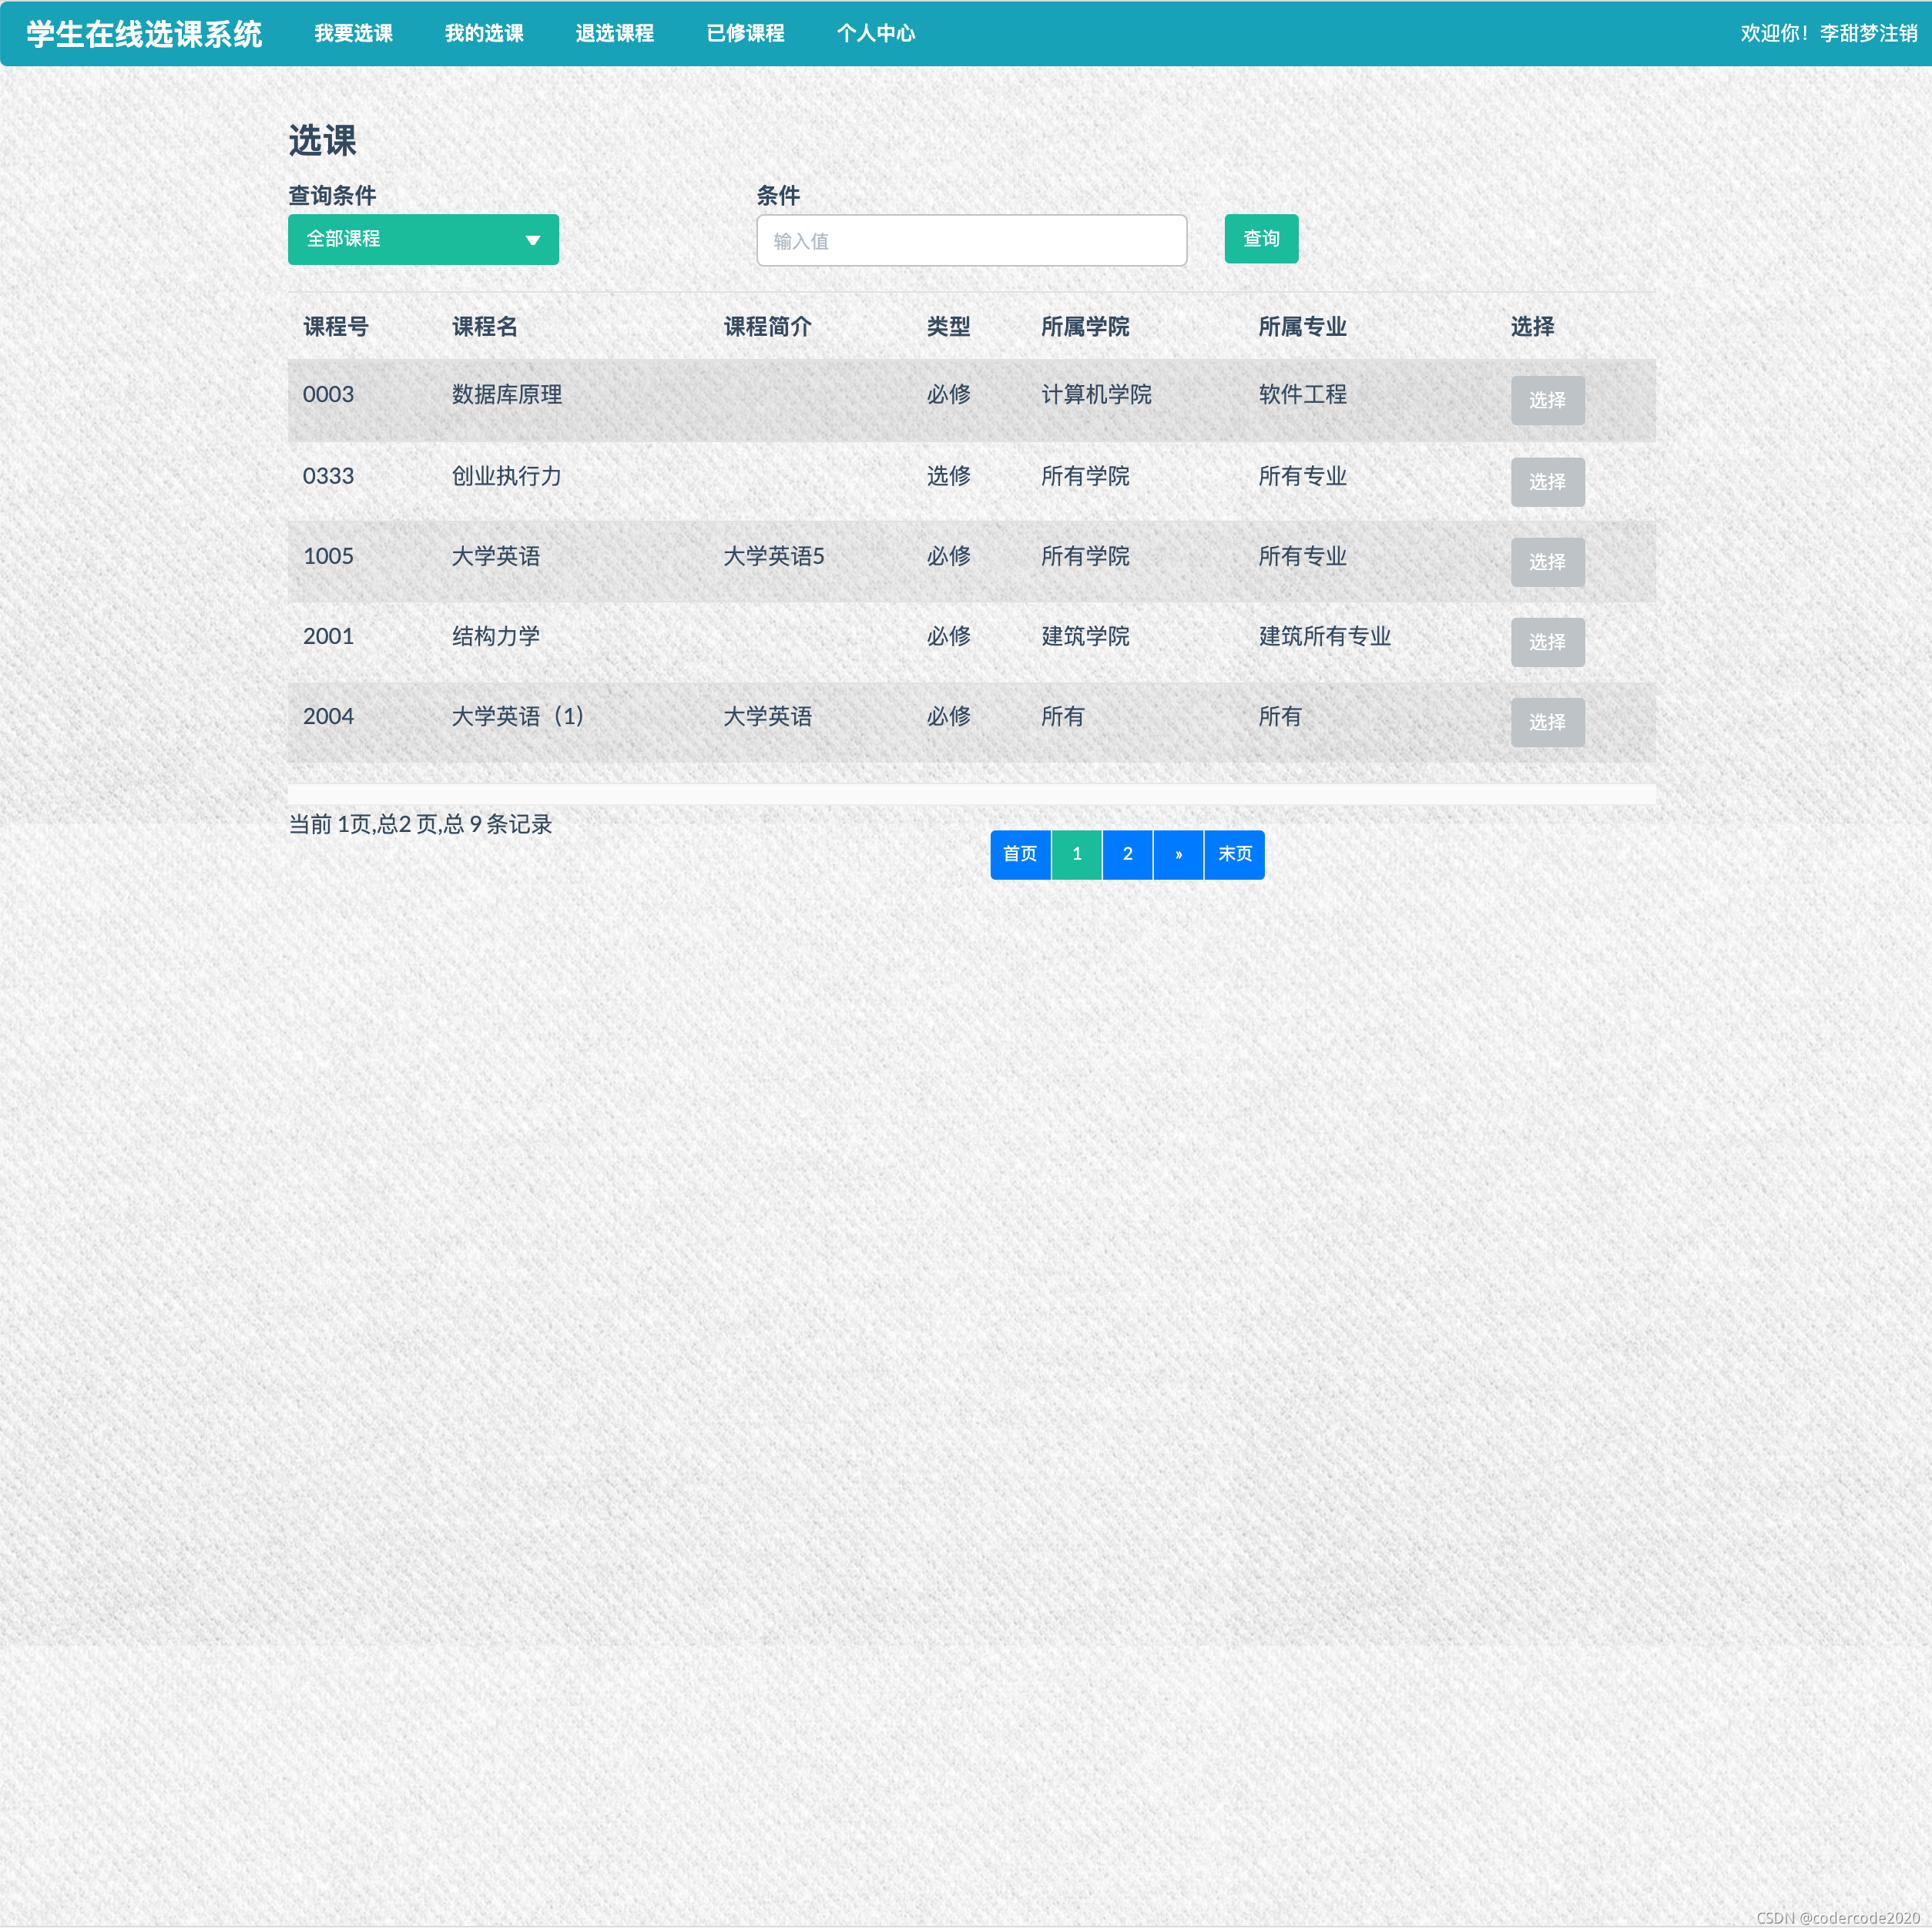
Task: Click the course number 1005 cell
Action: coord(328,556)
